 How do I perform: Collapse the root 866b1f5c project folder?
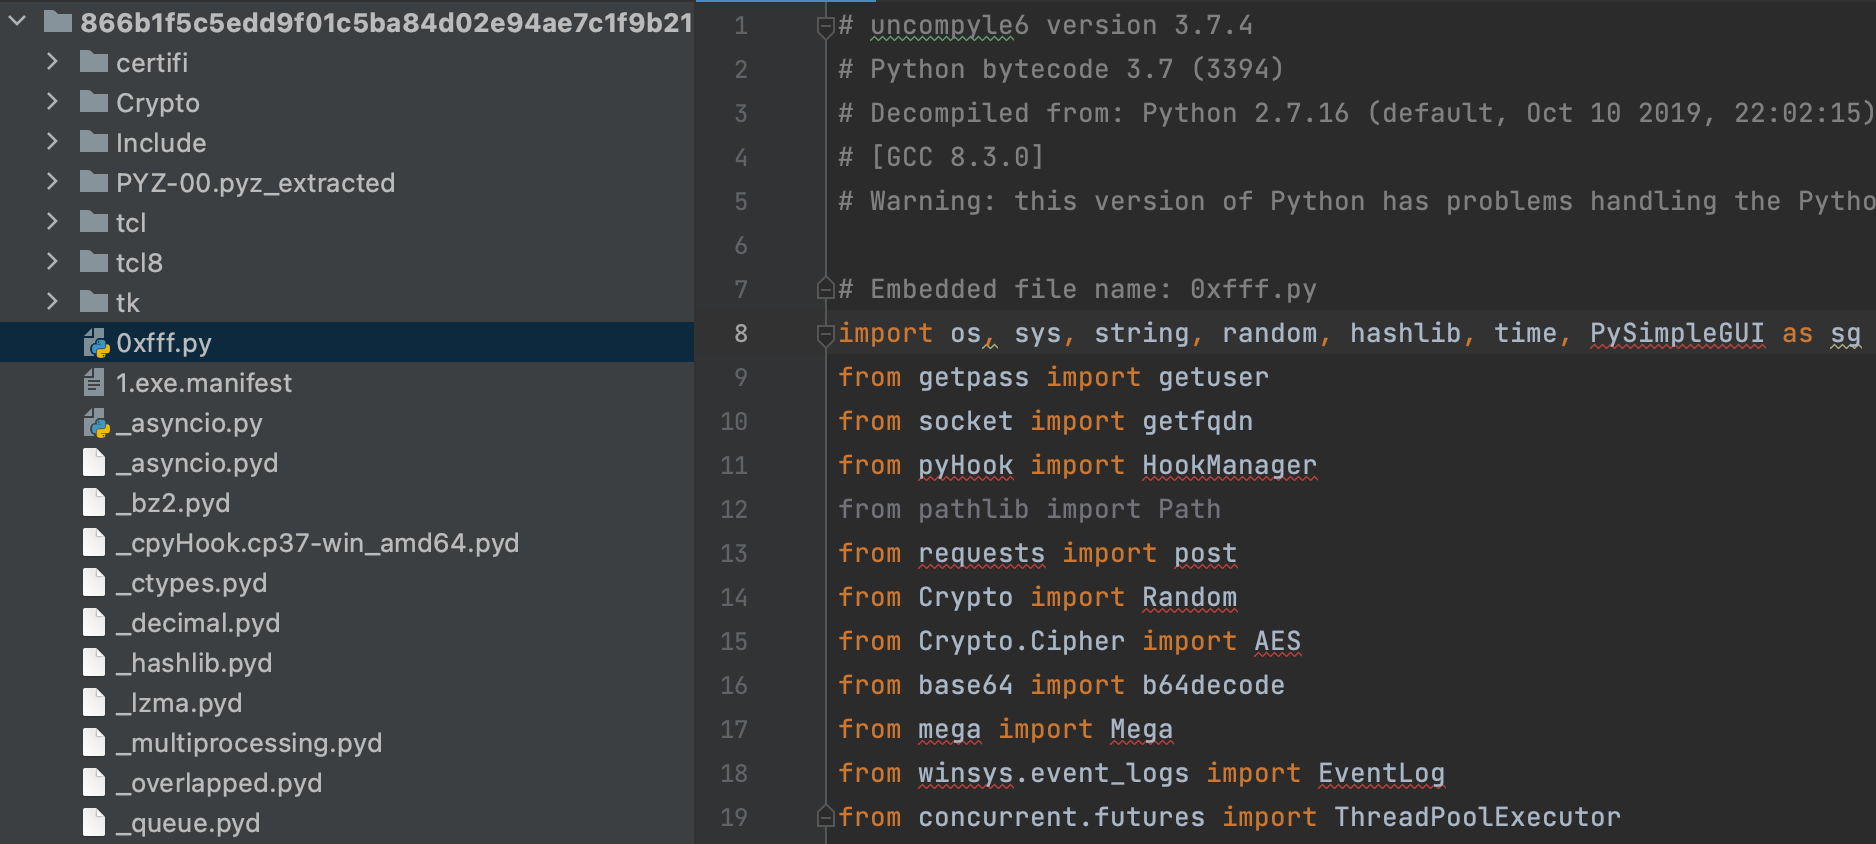tap(17, 22)
